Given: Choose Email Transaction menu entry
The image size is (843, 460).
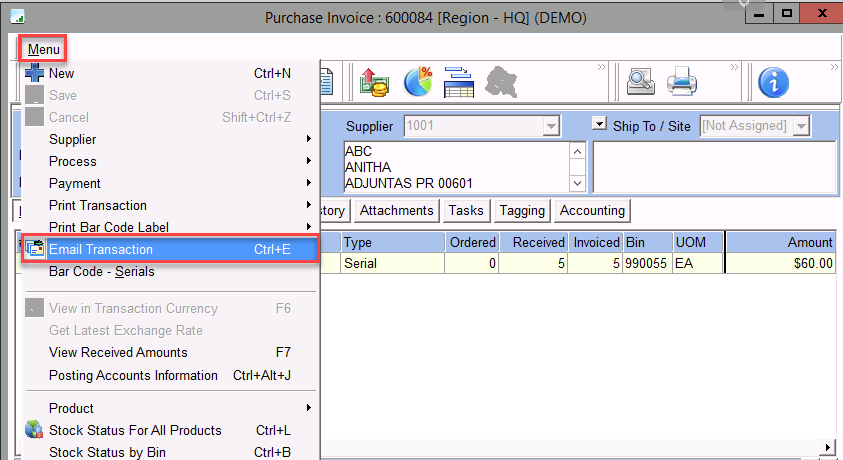Looking at the screenshot, I should (x=101, y=249).
